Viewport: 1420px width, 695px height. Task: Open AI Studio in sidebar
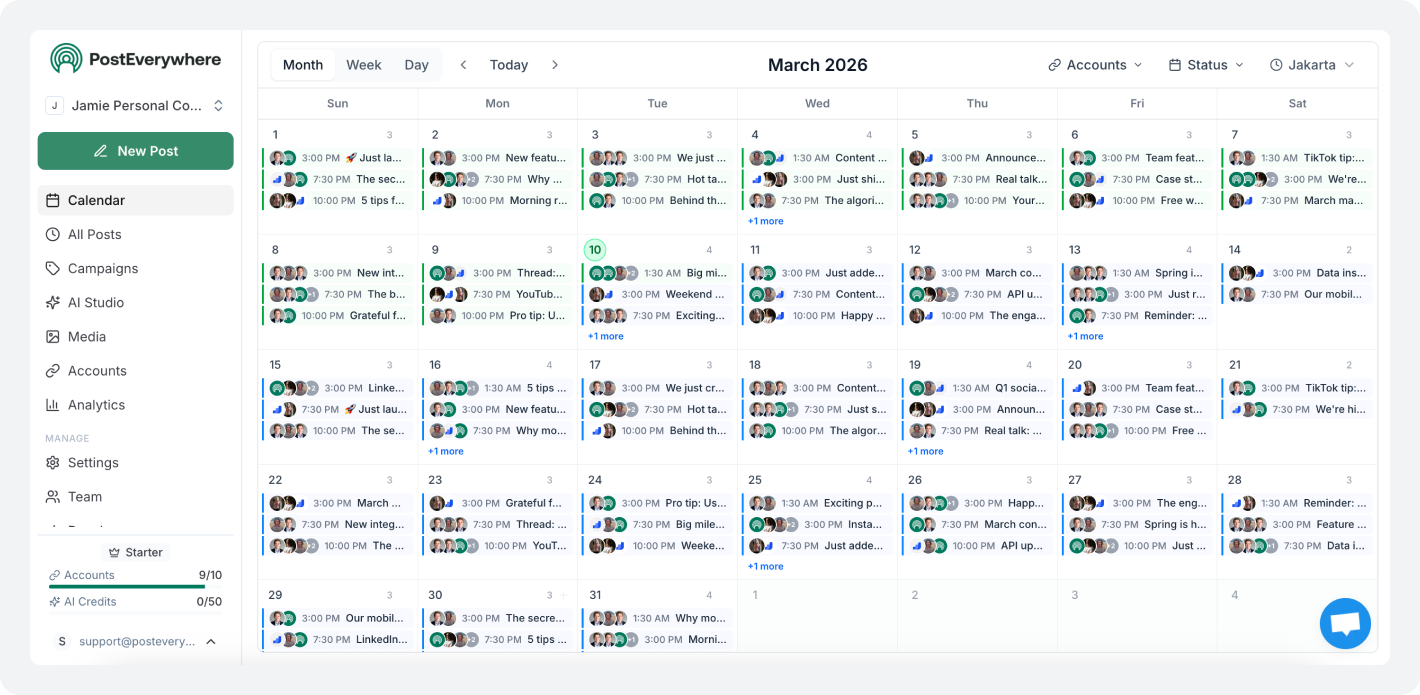[x=135, y=302]
